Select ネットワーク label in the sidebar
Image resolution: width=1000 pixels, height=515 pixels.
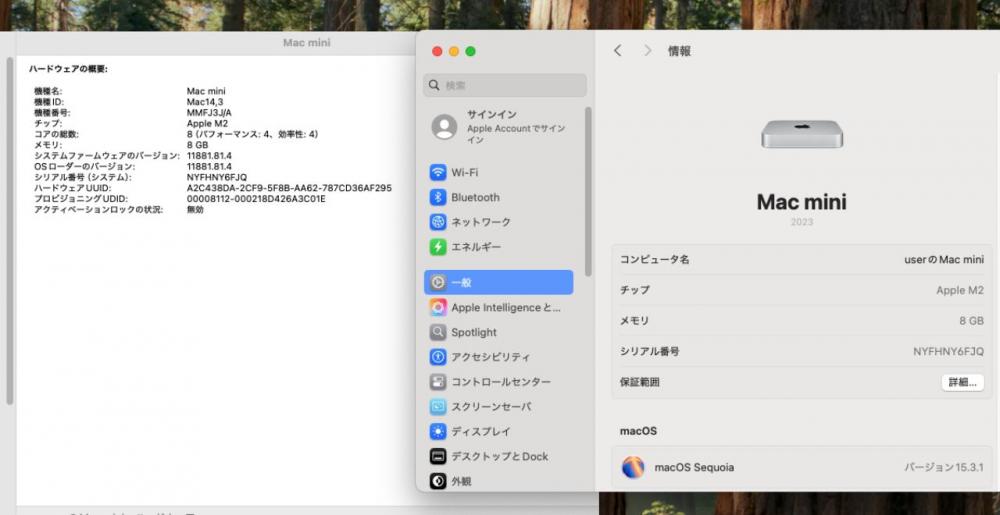[481, 222]
